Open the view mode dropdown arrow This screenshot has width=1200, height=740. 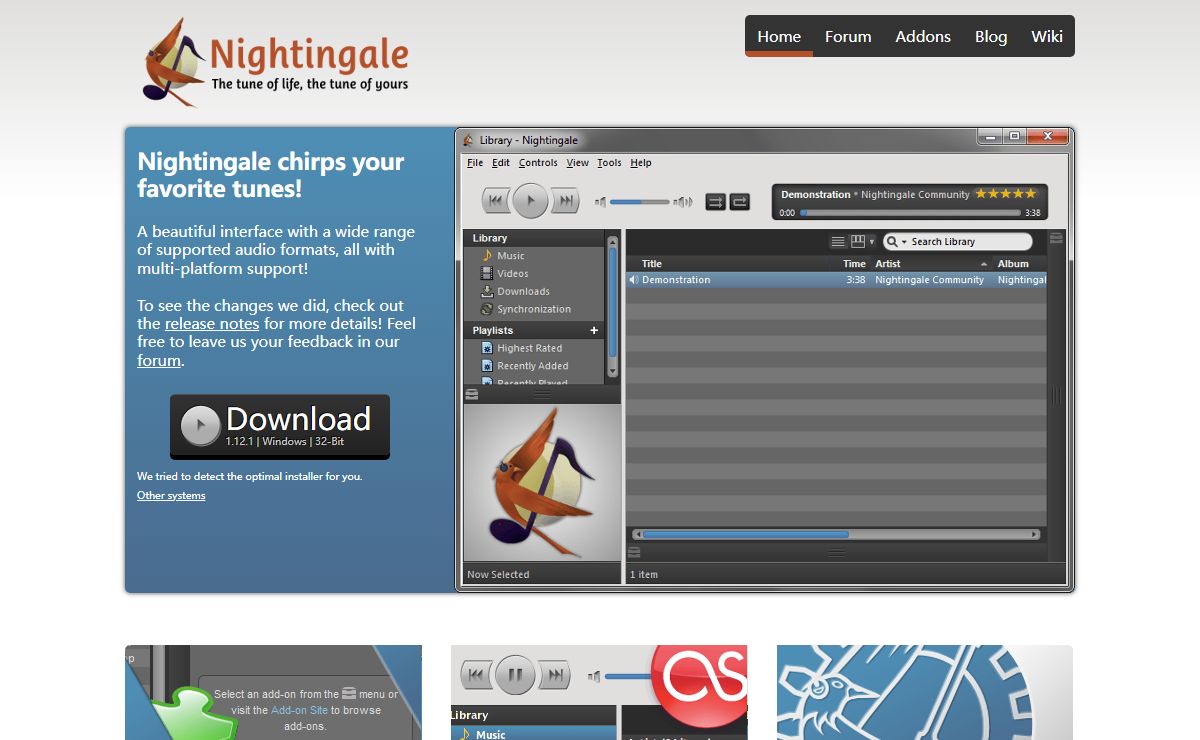[x=871, y=242]
